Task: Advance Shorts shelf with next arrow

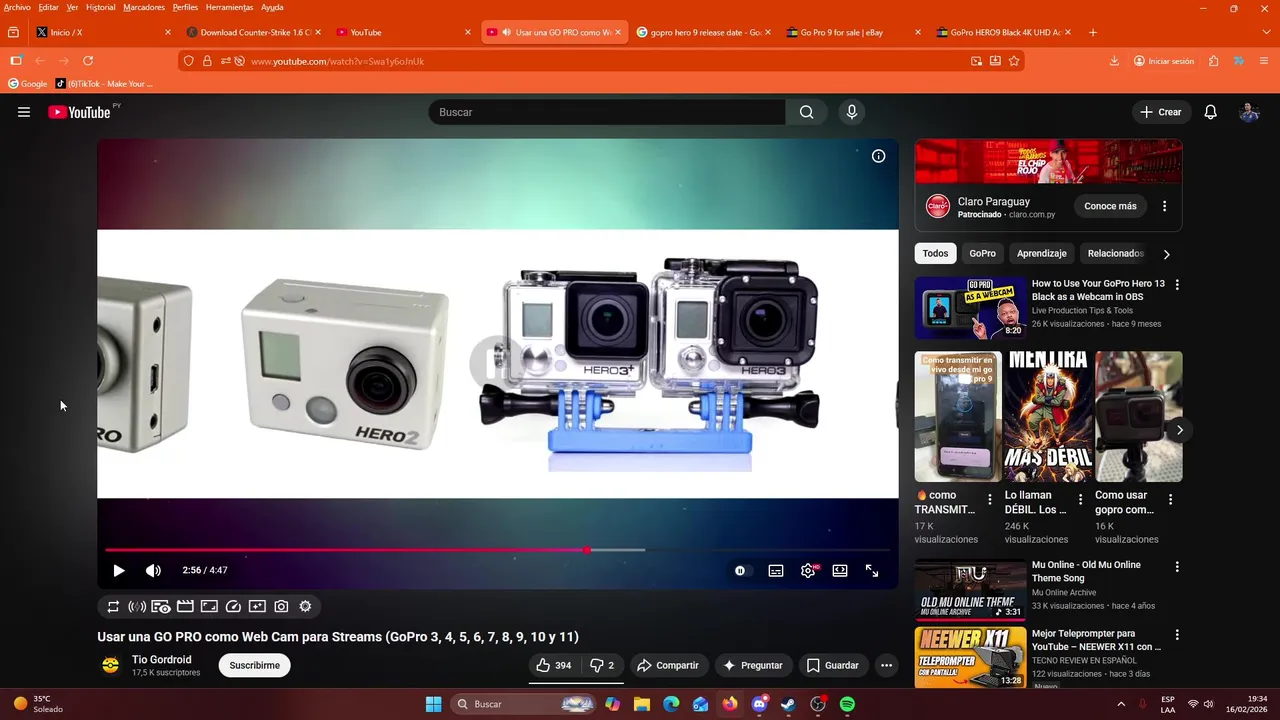Action: point(1180,430)
